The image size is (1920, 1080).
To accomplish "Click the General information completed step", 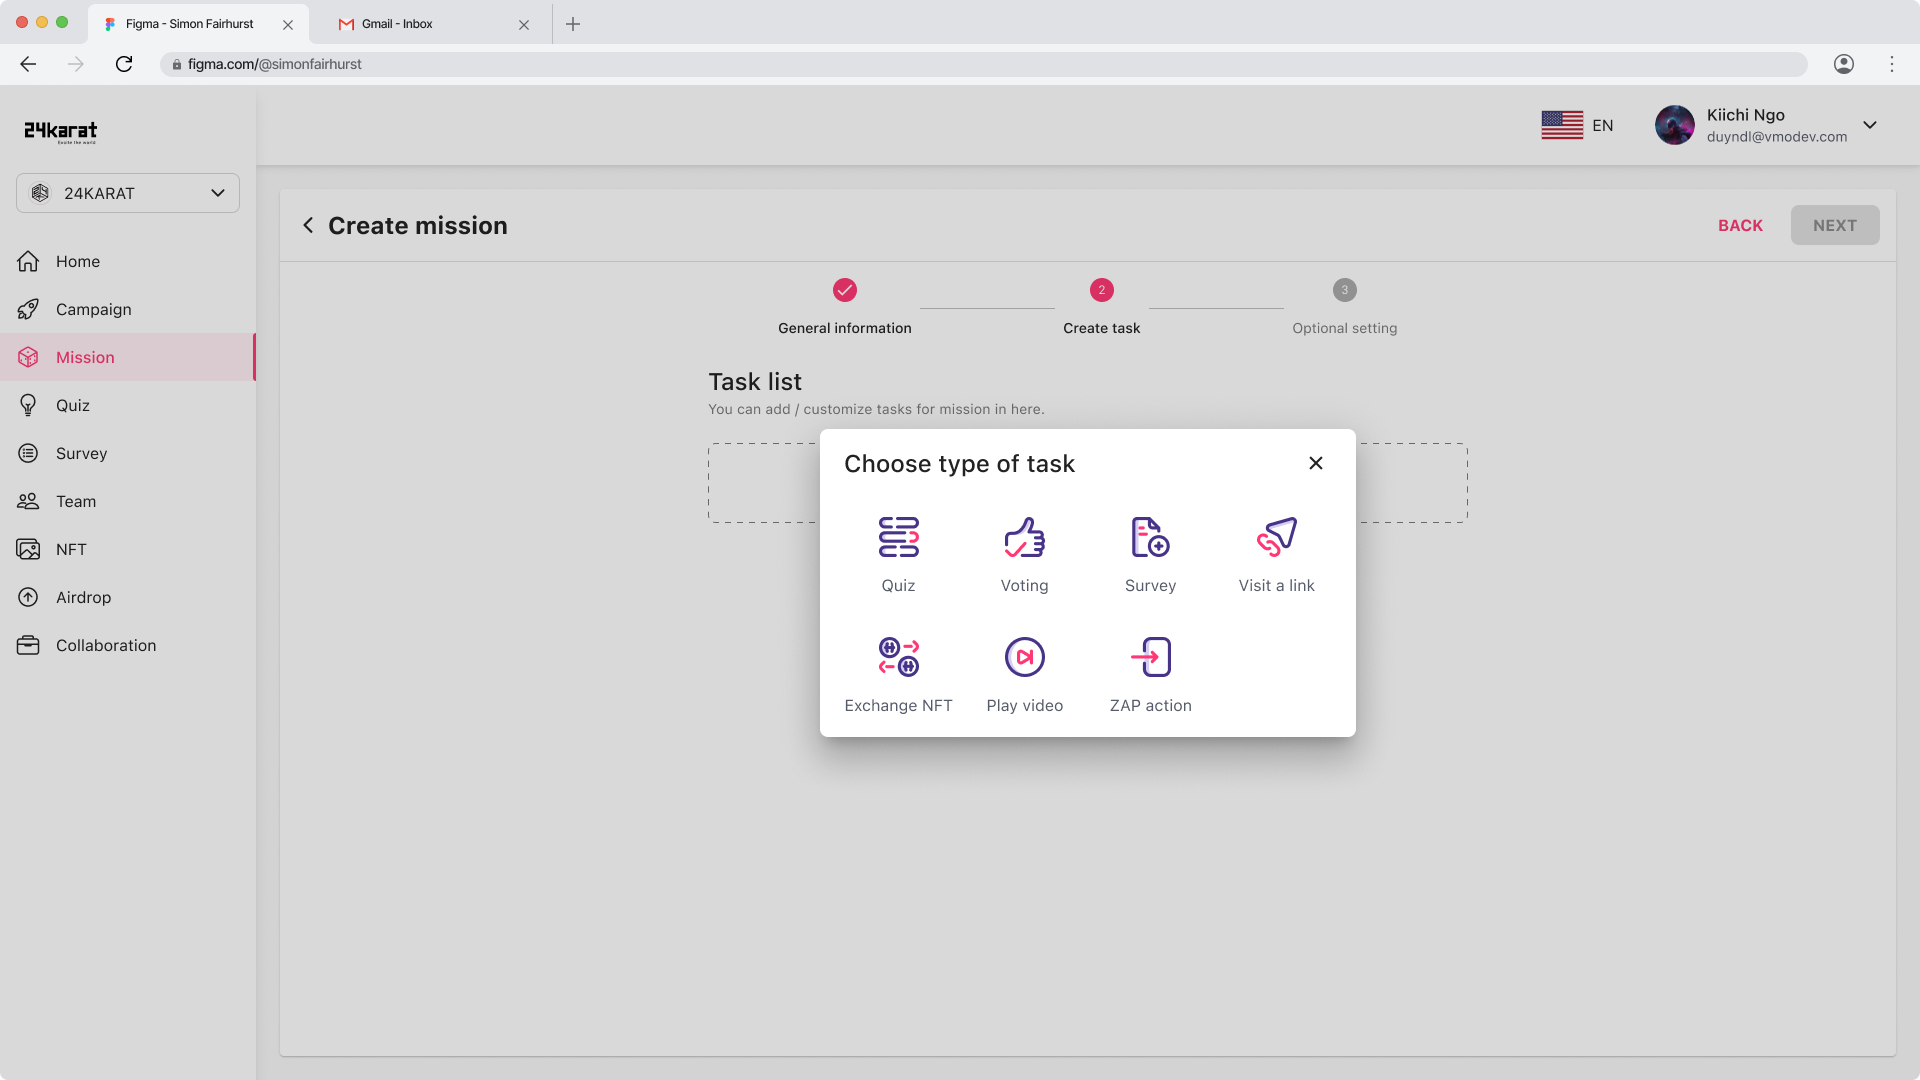I will [x=845, y=290].
